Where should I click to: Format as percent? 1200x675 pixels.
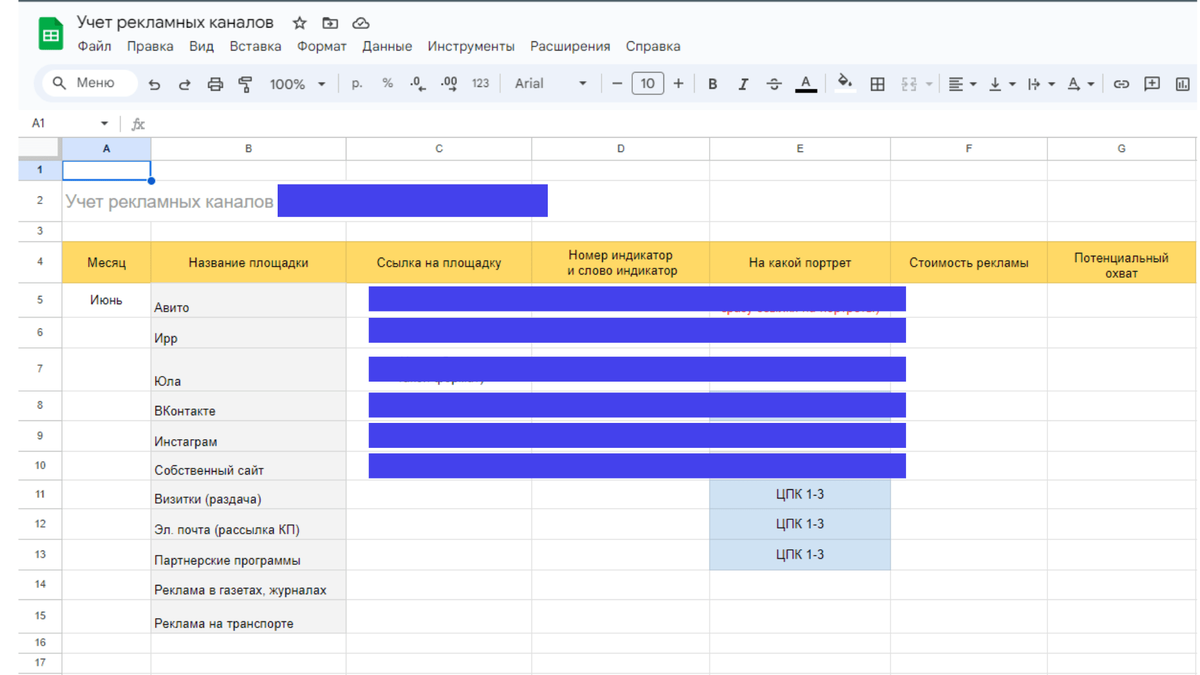(387, 84)
